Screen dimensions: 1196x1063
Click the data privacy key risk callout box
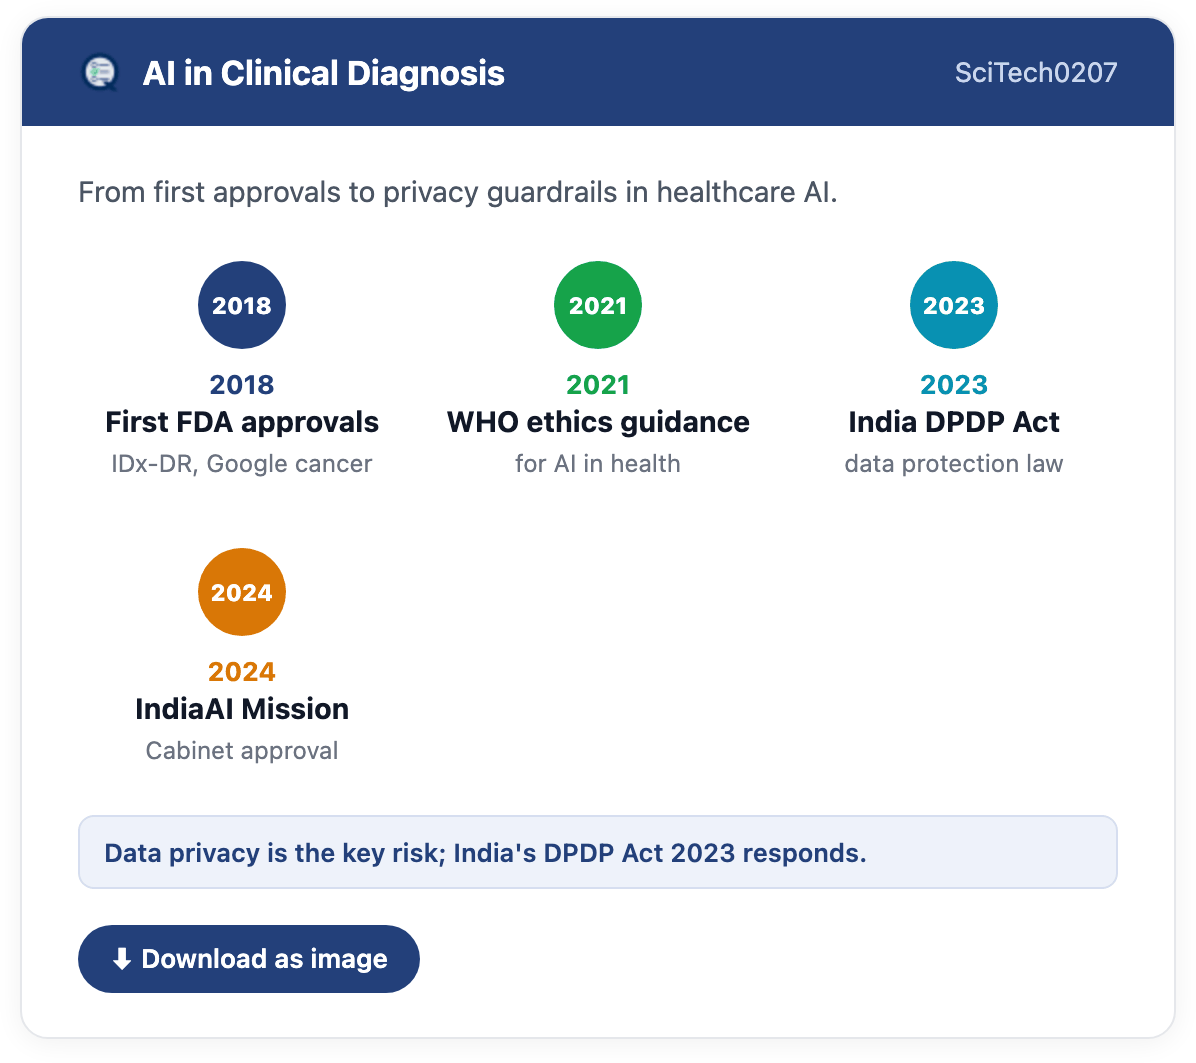(598, 852)
